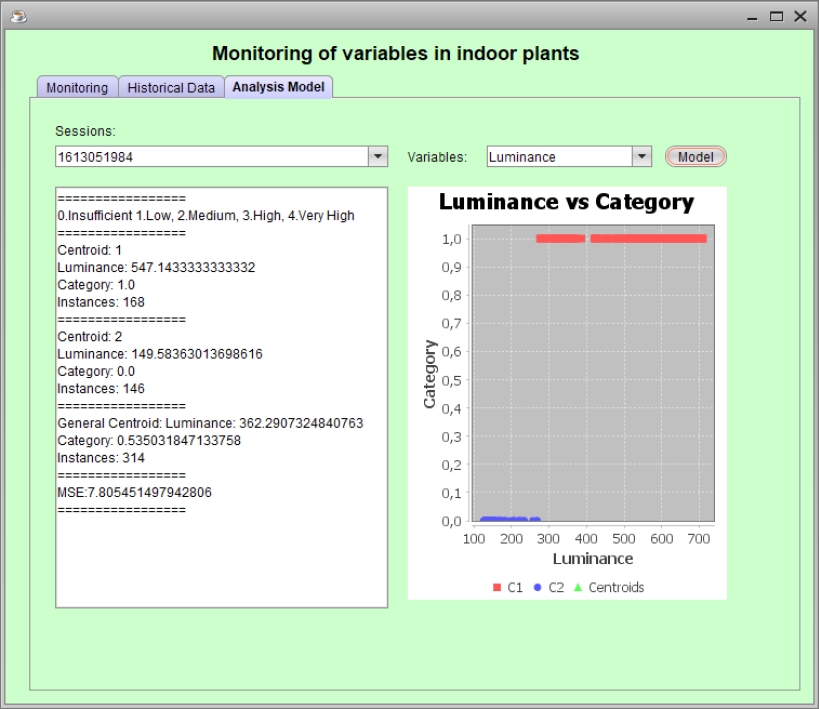This screenshot has width=819, height=709.
Task: Expand the Sessions dropdown arrow
Action: click(x=378, y=157)
